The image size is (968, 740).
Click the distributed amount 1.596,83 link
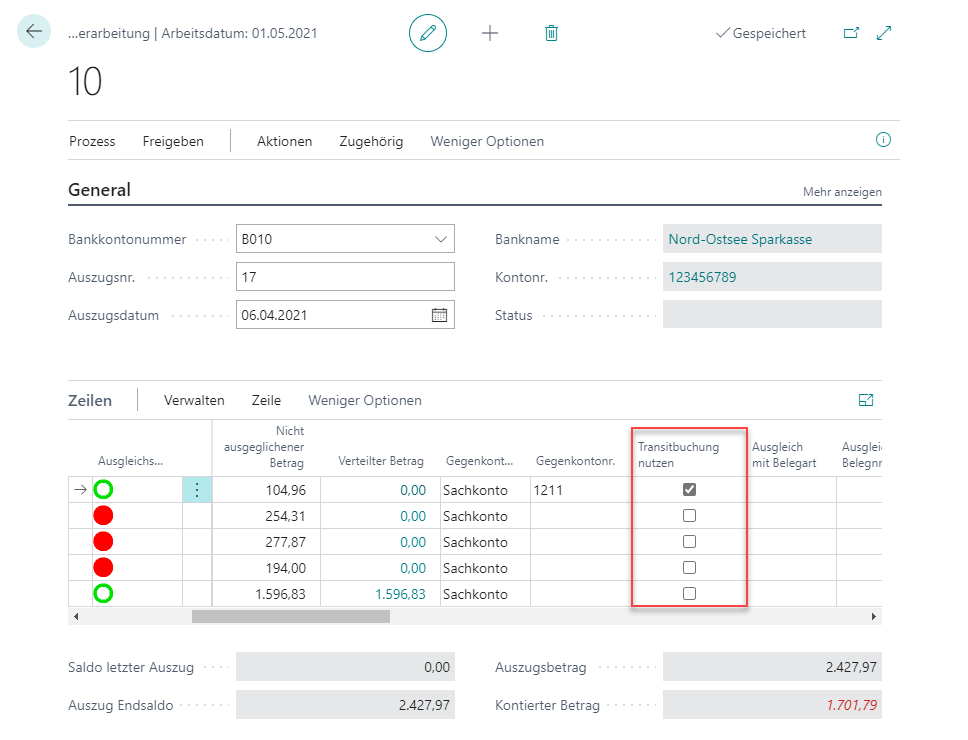point(400,594)
